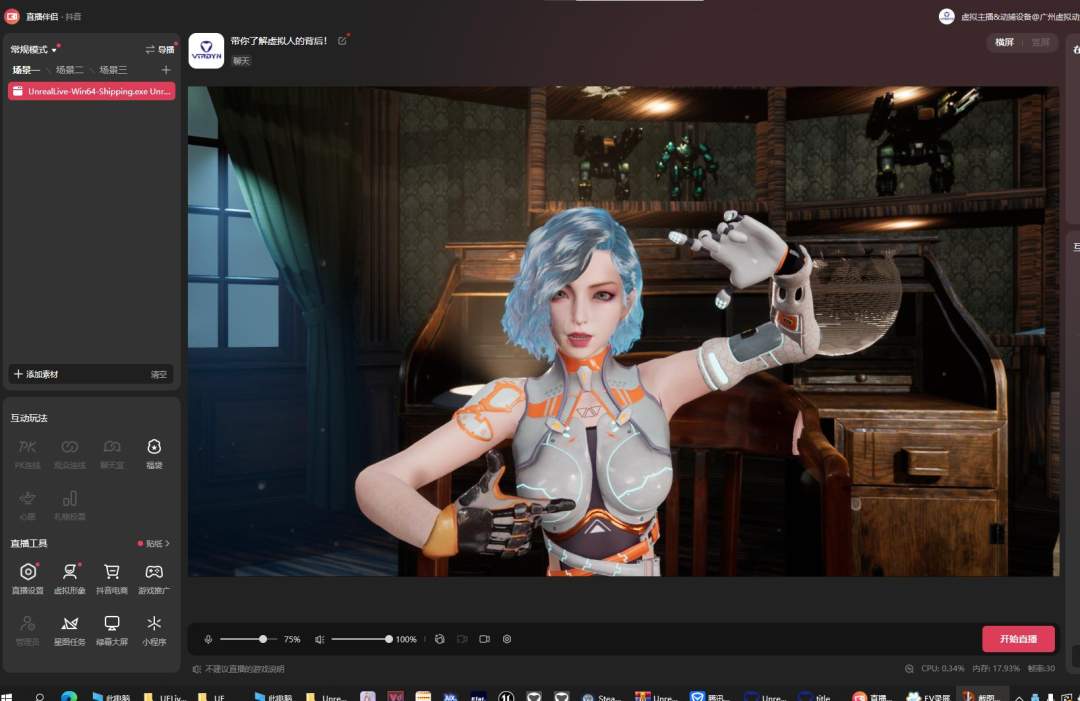The width and height of the screenshot is (1080, 701).
Task: Open Unreal Engine icon on taskbar
Action: (x=506, y=696)
